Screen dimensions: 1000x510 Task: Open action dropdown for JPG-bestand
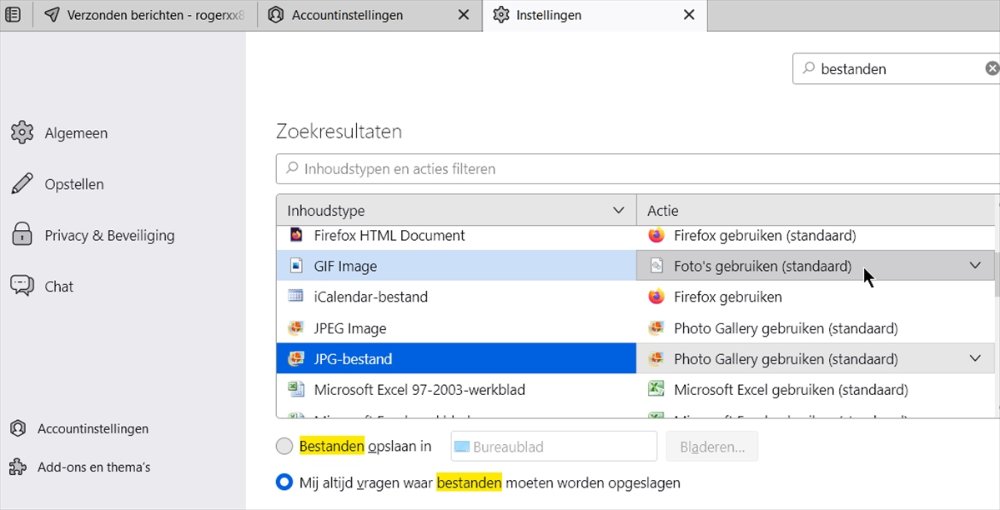click(975, 359)
